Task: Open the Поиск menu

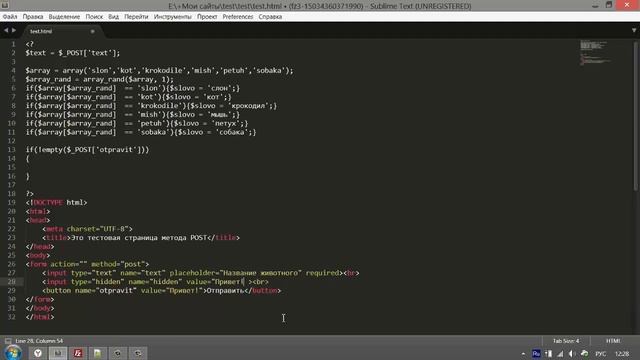Action: (x=94, y=17)
